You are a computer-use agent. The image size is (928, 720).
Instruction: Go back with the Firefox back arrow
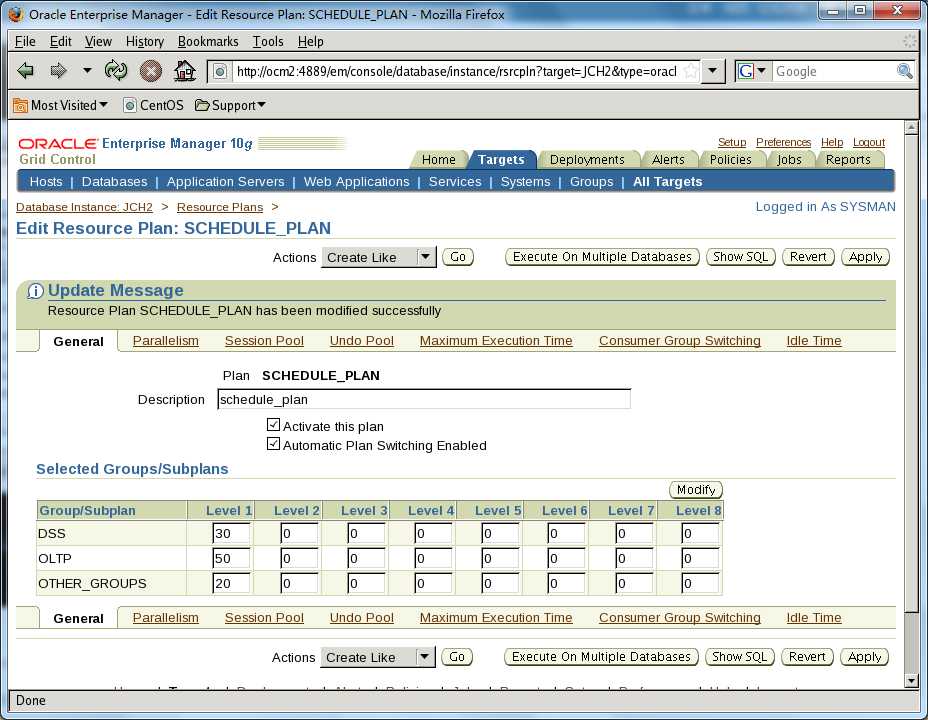click(x=25, y=71)
